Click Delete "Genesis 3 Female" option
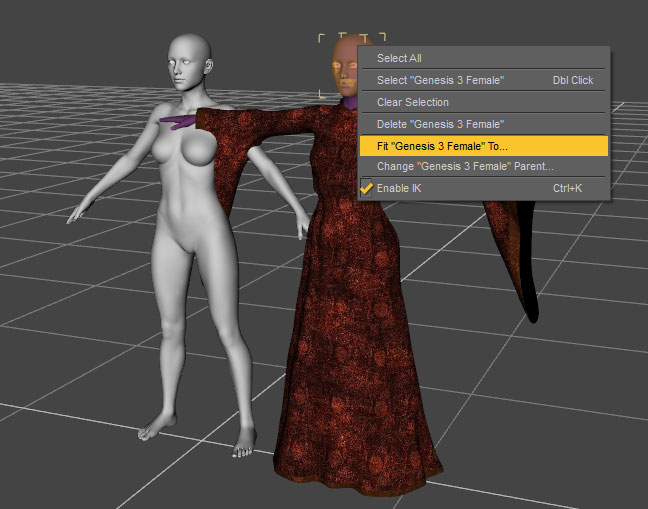 [x=484, y=124]
